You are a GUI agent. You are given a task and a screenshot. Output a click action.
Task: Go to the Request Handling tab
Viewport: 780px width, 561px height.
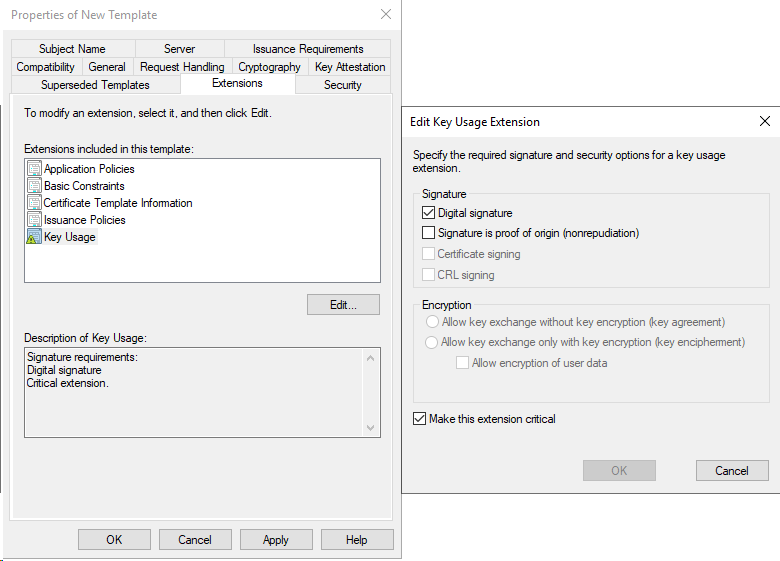182,67
